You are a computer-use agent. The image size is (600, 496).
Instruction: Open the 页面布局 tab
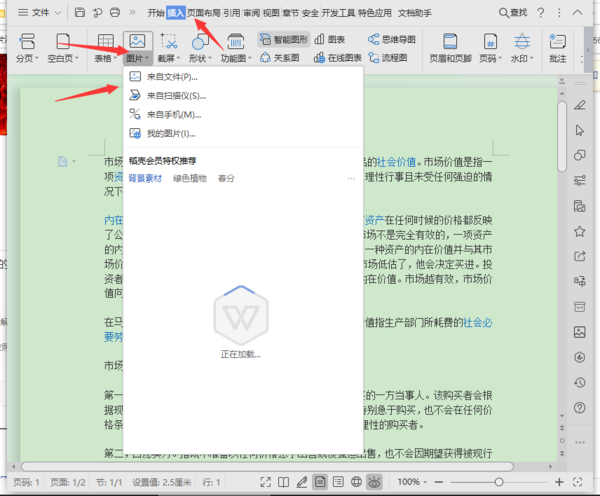(x=204, y=13)
